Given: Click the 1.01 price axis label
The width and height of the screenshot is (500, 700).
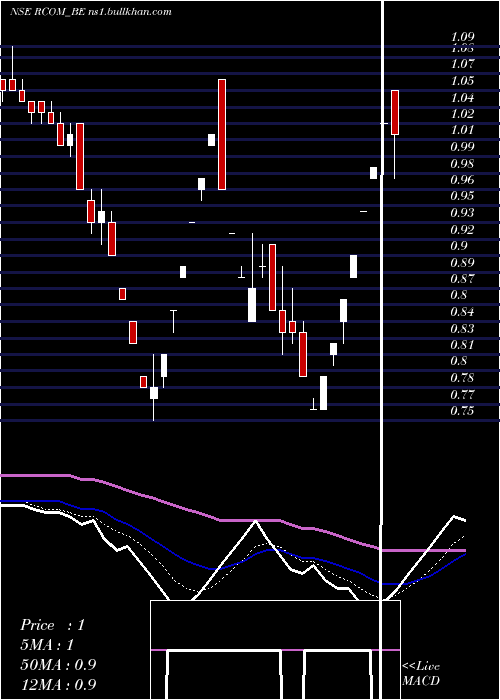Looking at the screenshot, I should coord(462,130).
